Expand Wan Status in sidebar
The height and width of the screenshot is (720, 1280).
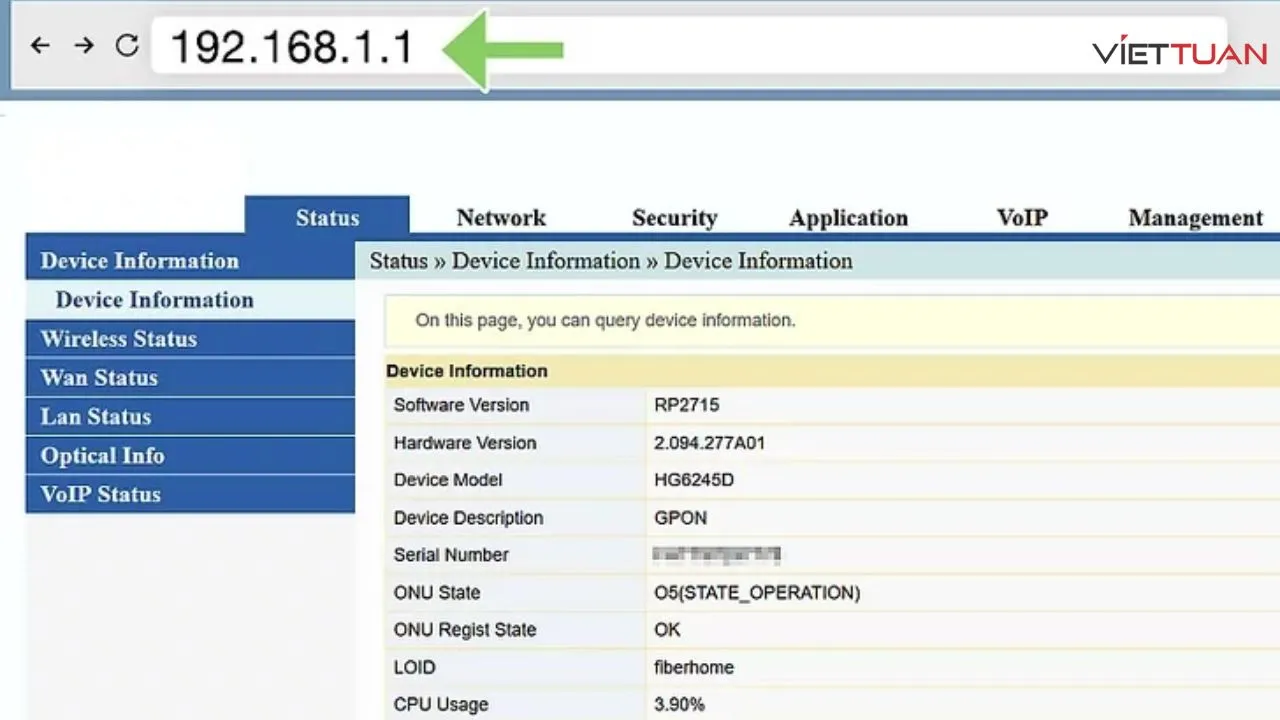[x=99, y=378]
